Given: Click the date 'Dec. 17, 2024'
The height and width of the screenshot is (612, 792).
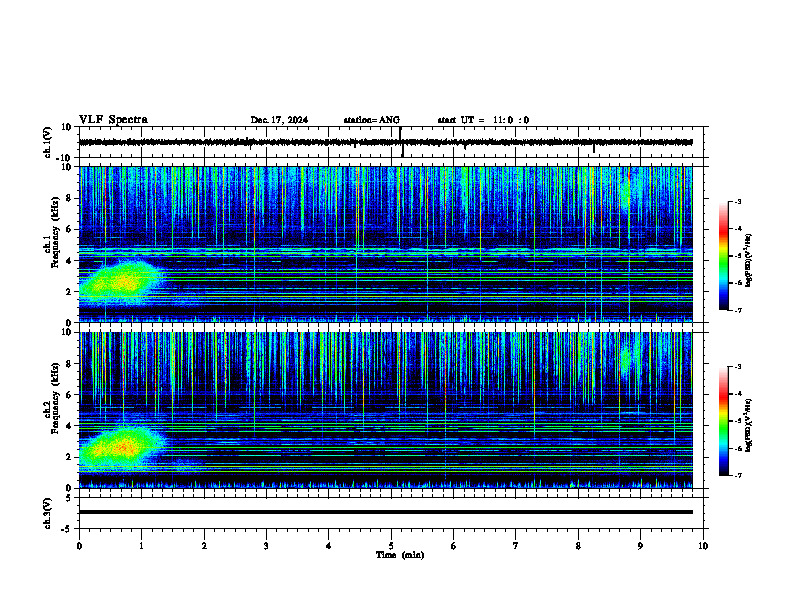Looking at the screenshot, I should [279, 120].
